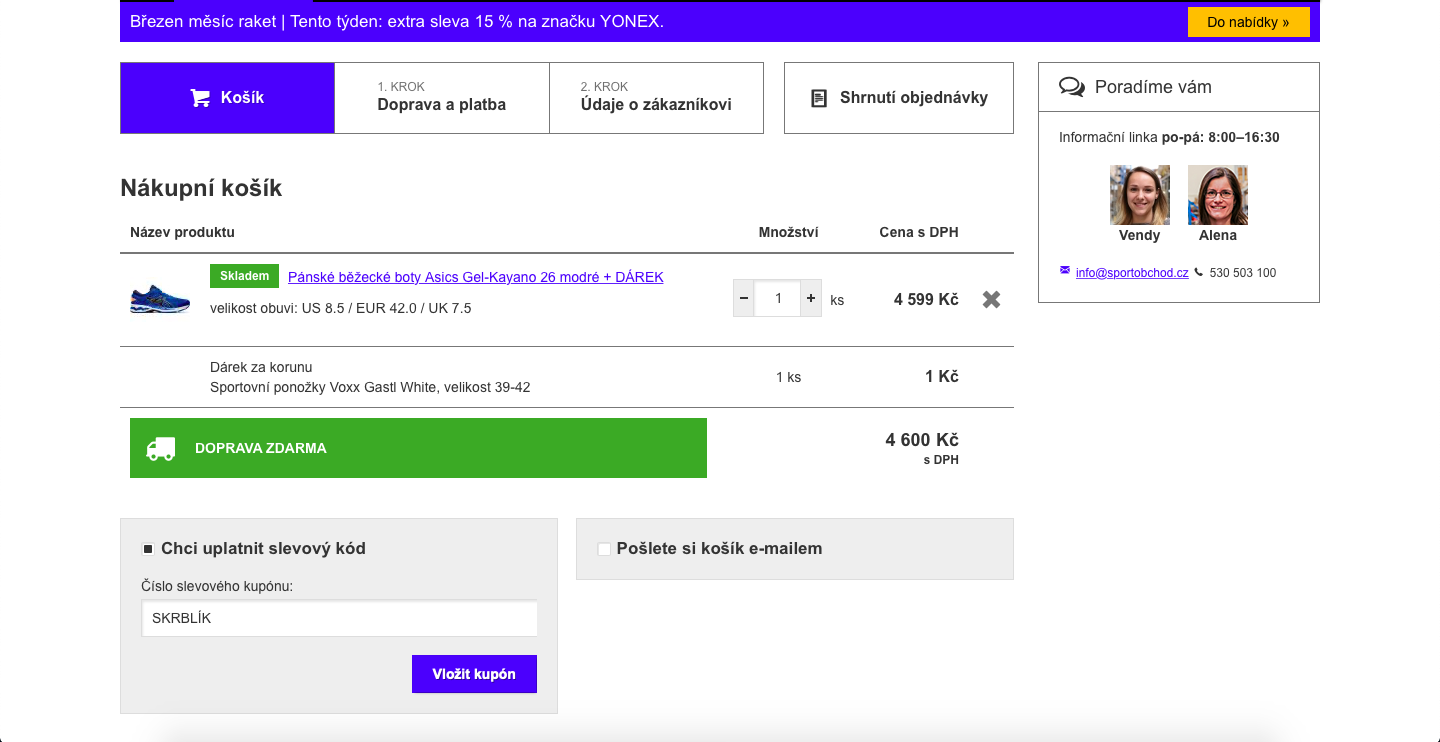Open the Shrnutí objednávky tab
1440x742 pixels.
[899, 98]
